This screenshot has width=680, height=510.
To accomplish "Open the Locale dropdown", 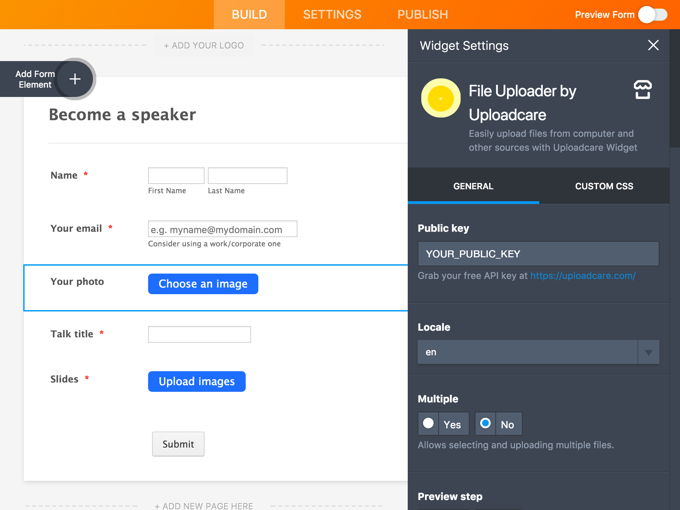I will [527, 352].
